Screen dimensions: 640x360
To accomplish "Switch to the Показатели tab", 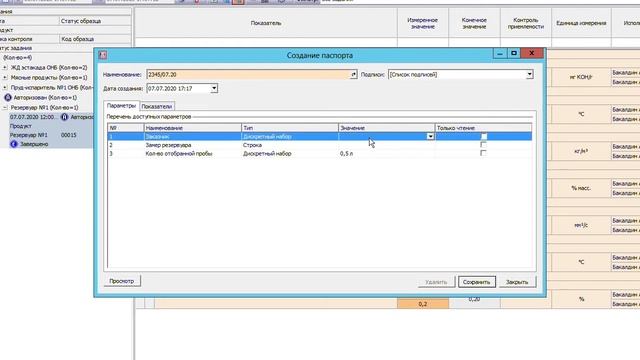I will [157, 106].
